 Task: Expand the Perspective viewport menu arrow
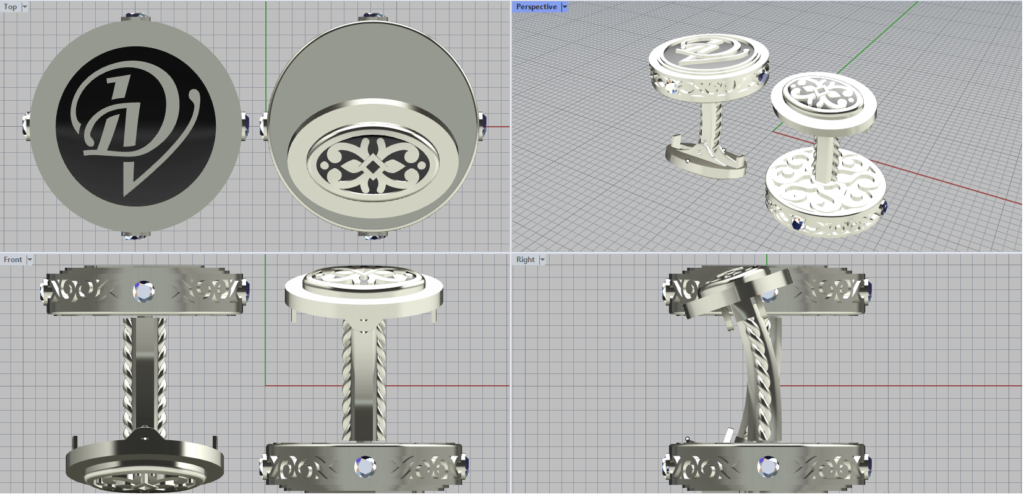(565, 6)
